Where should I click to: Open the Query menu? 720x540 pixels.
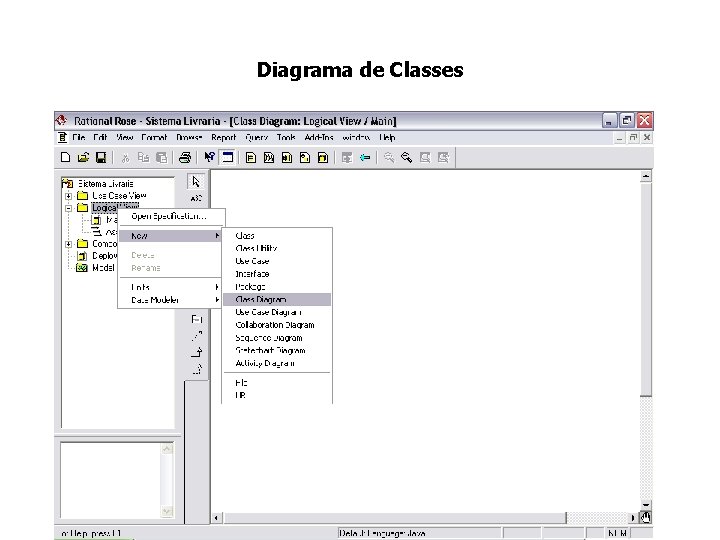(x=256, y=137)
